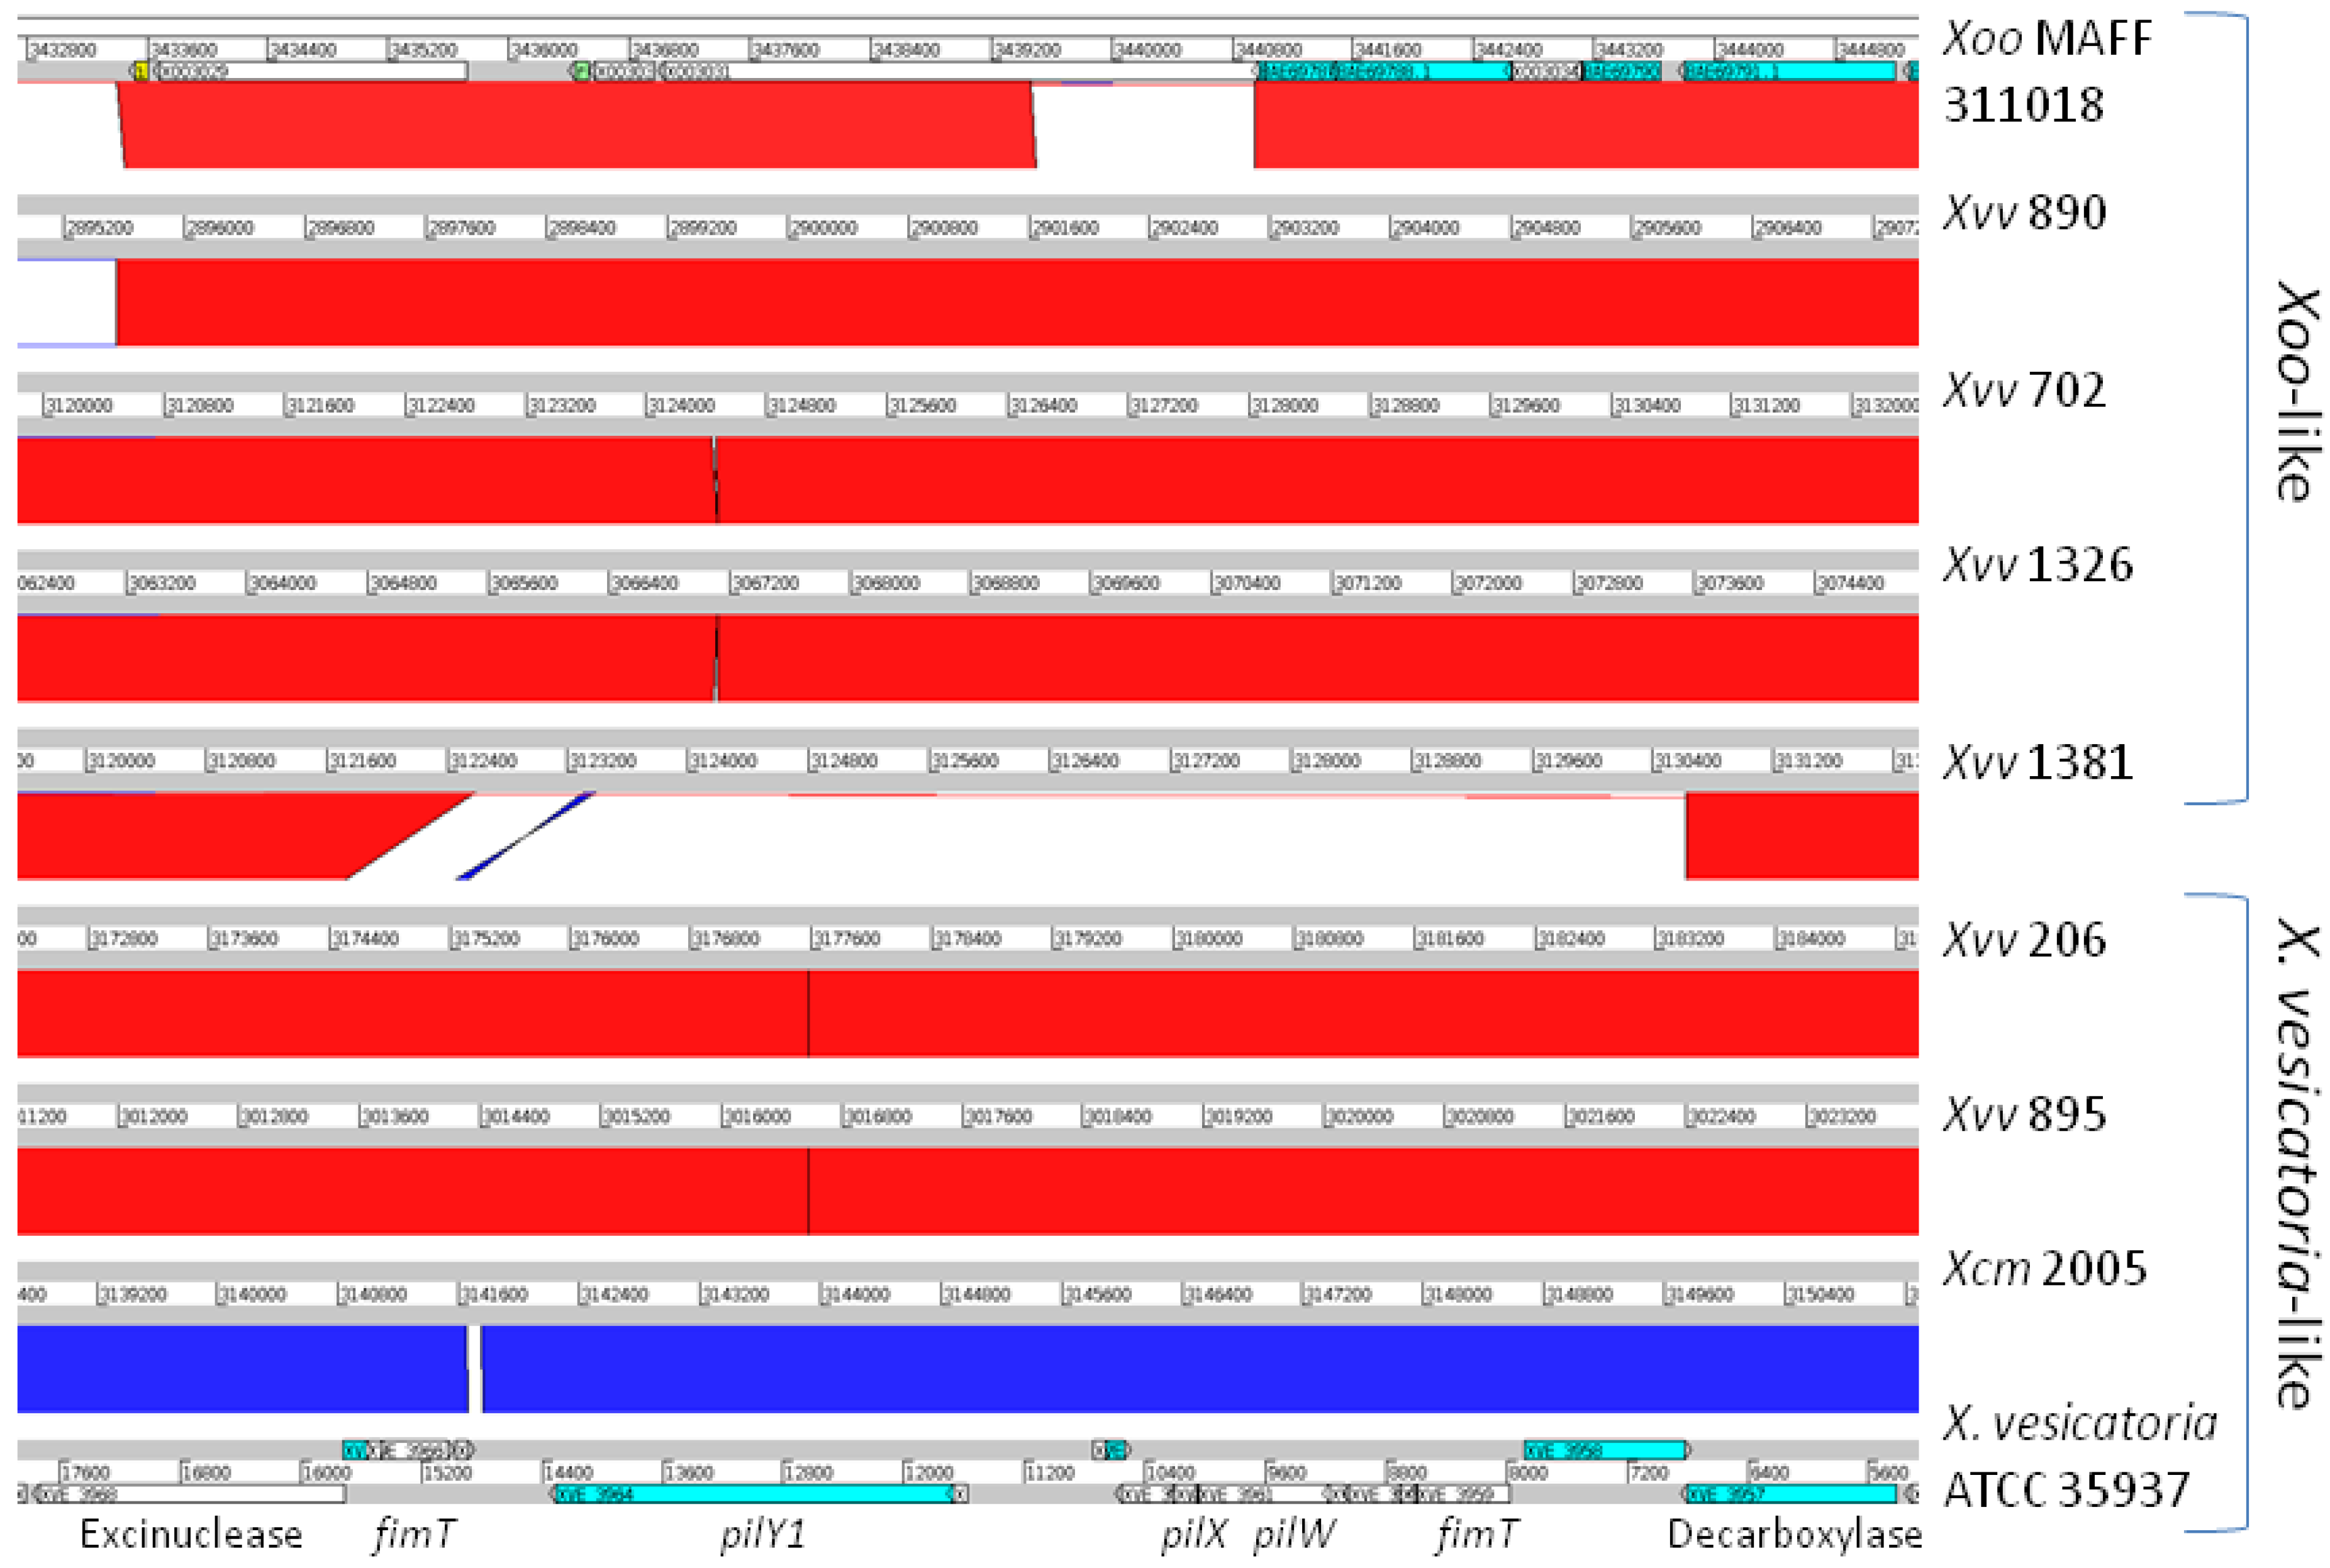Click ruler position 3432800 in Xoo MAFF track
The height and width of the screenshot is (1568, 2330).
(x=62, y=49)
